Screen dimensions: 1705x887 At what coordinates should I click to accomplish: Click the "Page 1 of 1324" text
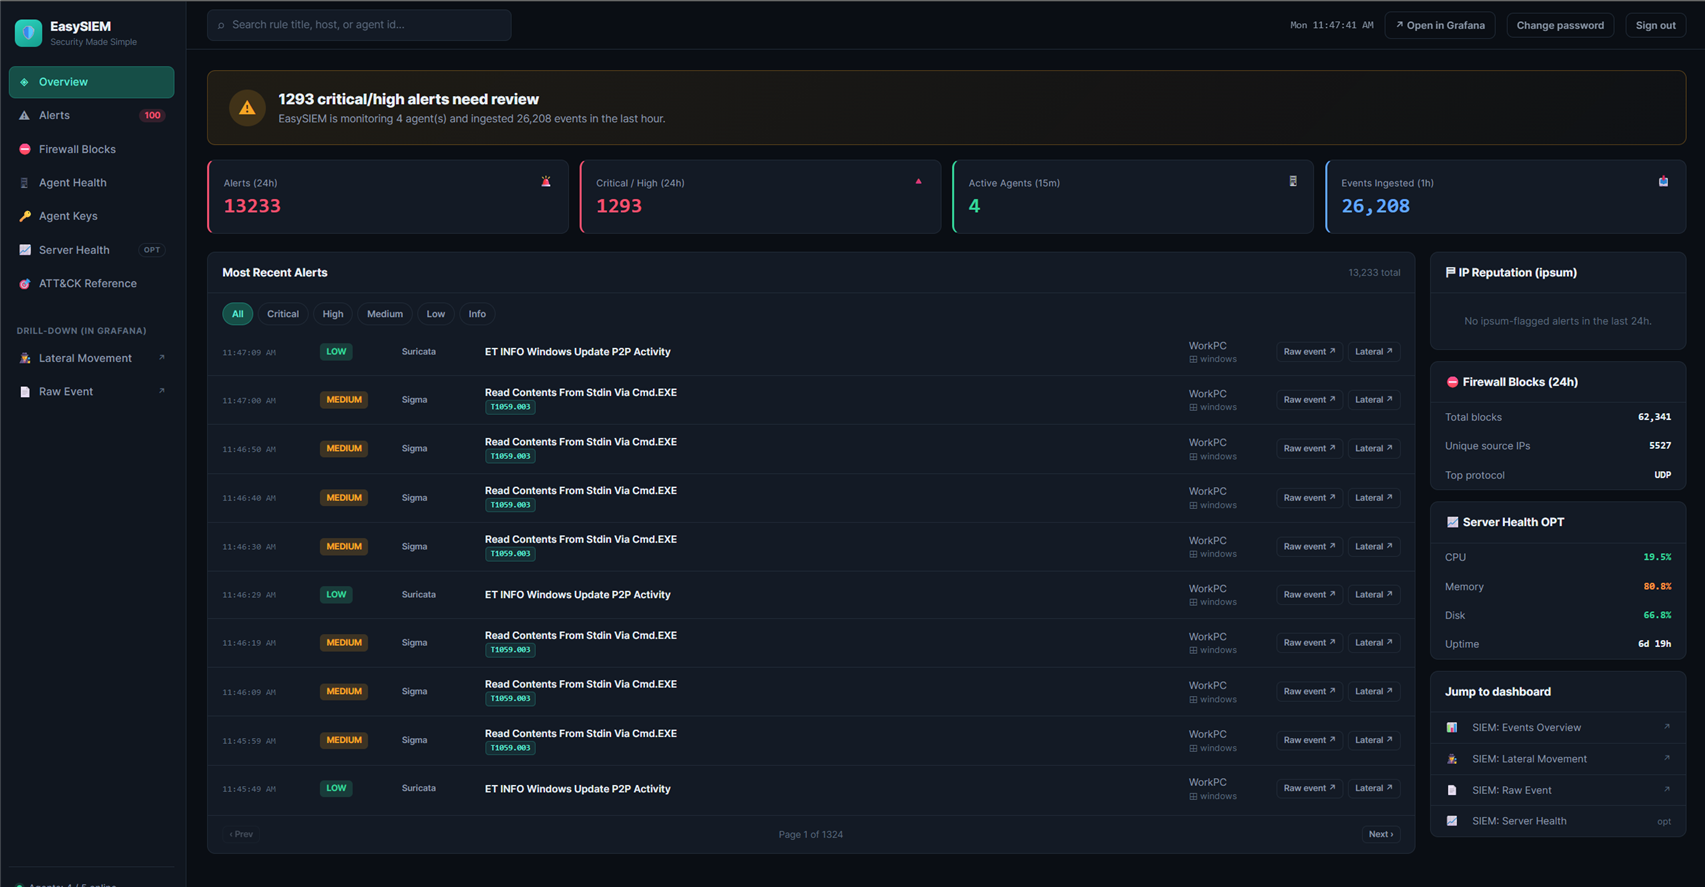pyautogui.click(x=811, y=834)
